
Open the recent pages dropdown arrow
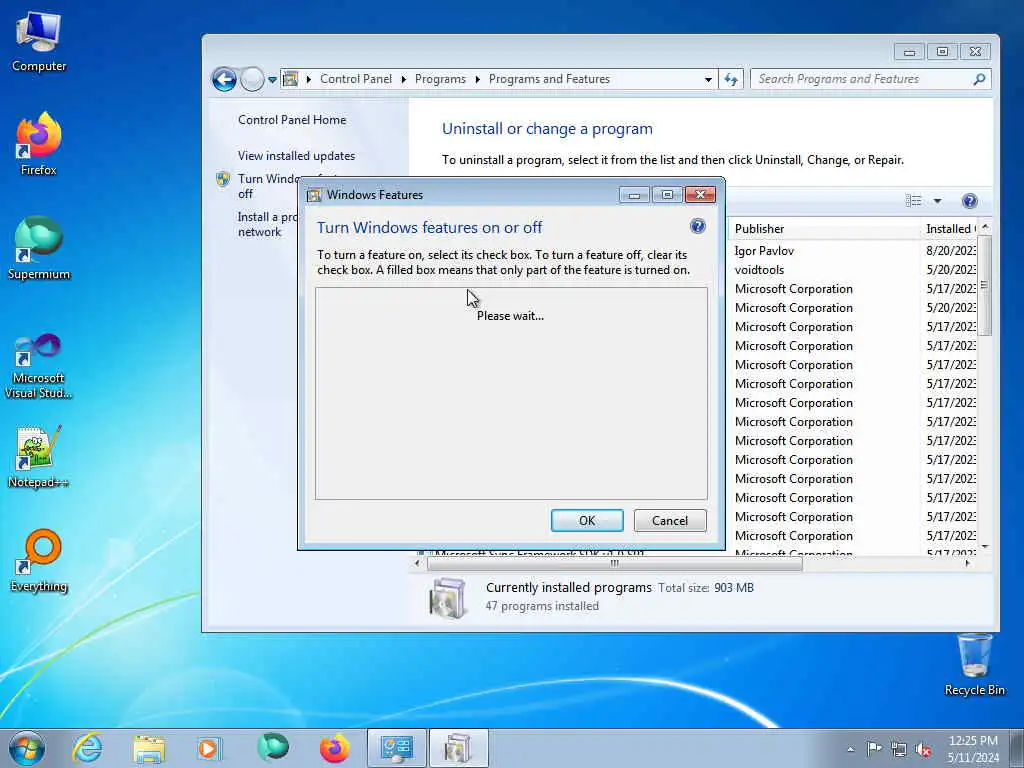(272, 80)
